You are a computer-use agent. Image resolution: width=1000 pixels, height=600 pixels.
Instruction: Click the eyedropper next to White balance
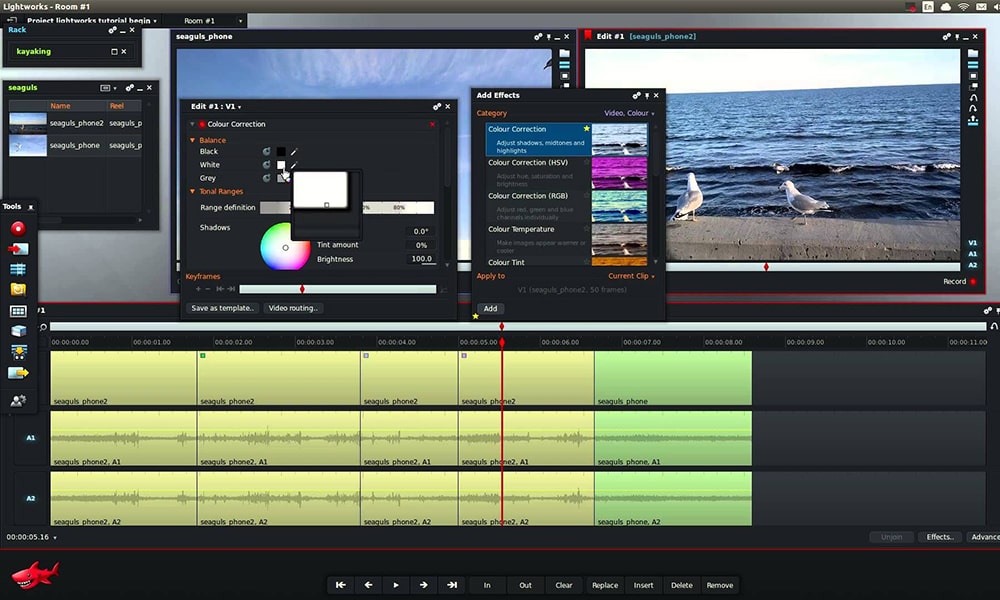[294, 165]
